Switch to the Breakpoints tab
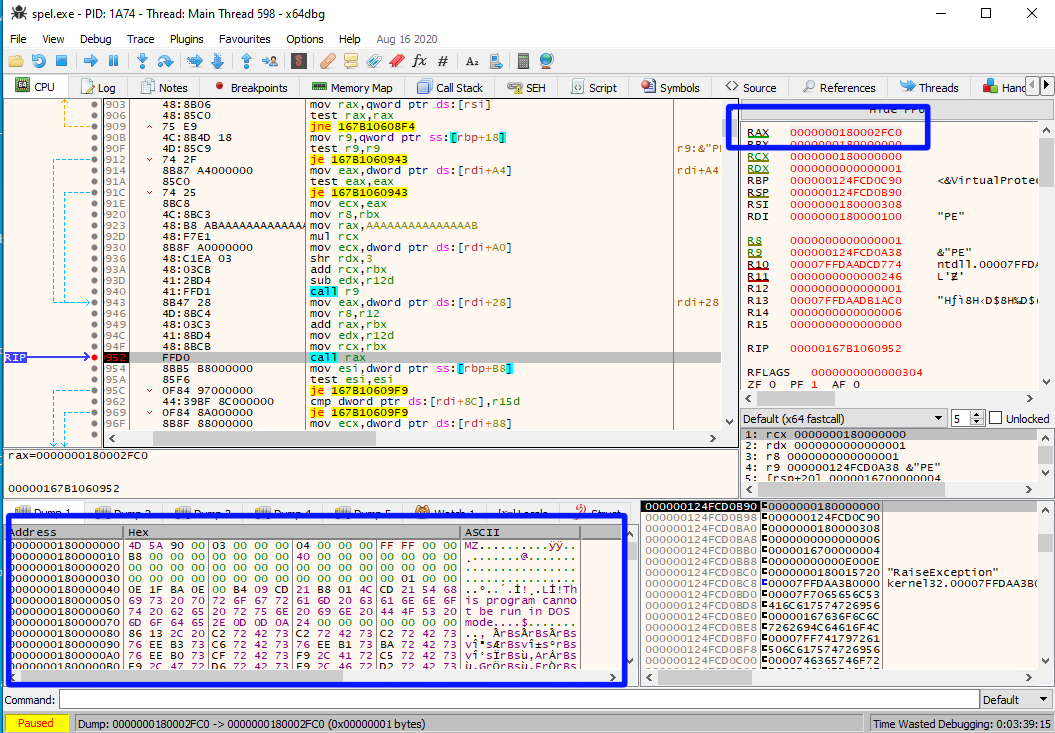The height and width of the screenshot is (733, 1055). click(x=250, y=88)
